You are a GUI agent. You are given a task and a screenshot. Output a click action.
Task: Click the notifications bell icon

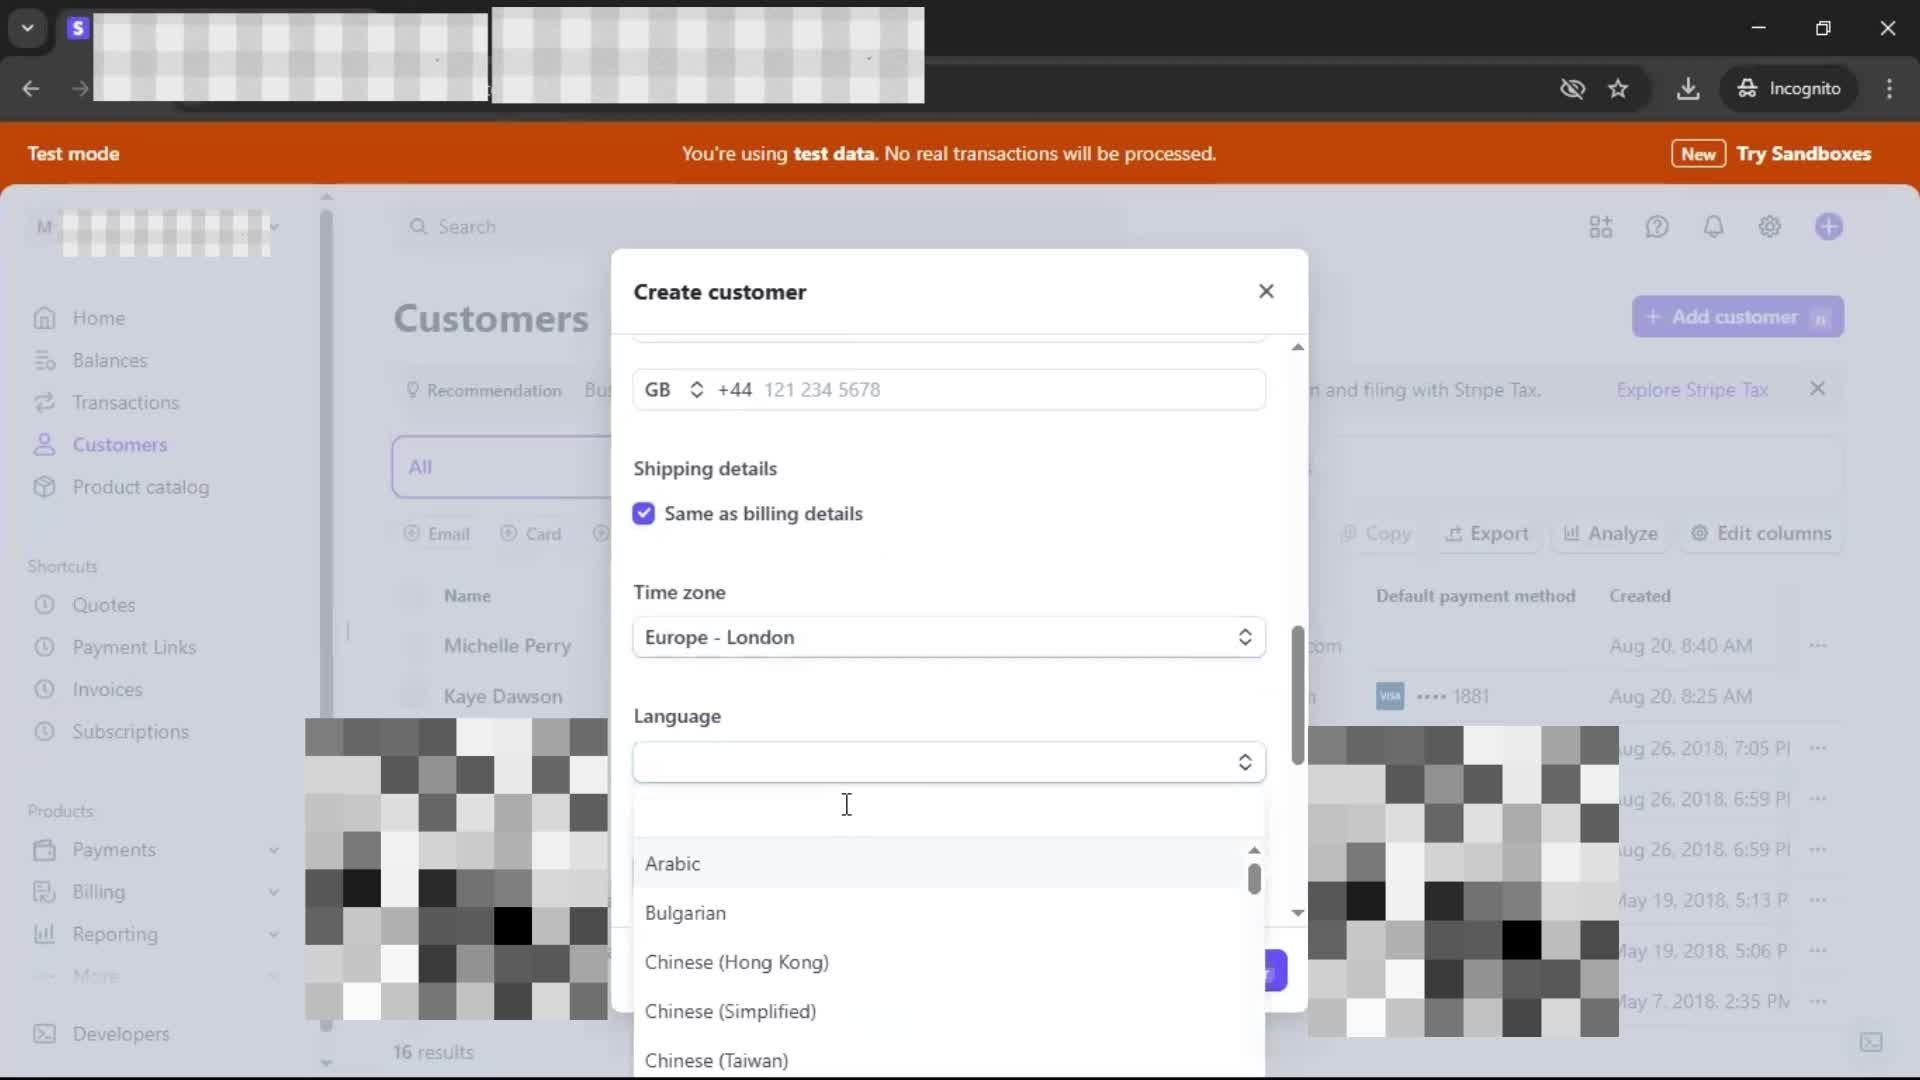pyautogui.click(x=1713, y=227)
